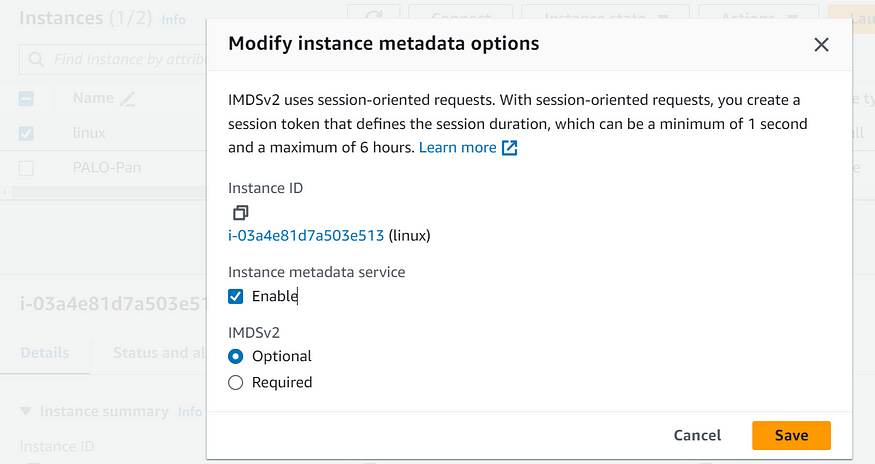Image resolution: width=875 pixels, height=464 pixels.
Task: Check the PALO-Pan instance row checkbox
Action: (26, 168)
